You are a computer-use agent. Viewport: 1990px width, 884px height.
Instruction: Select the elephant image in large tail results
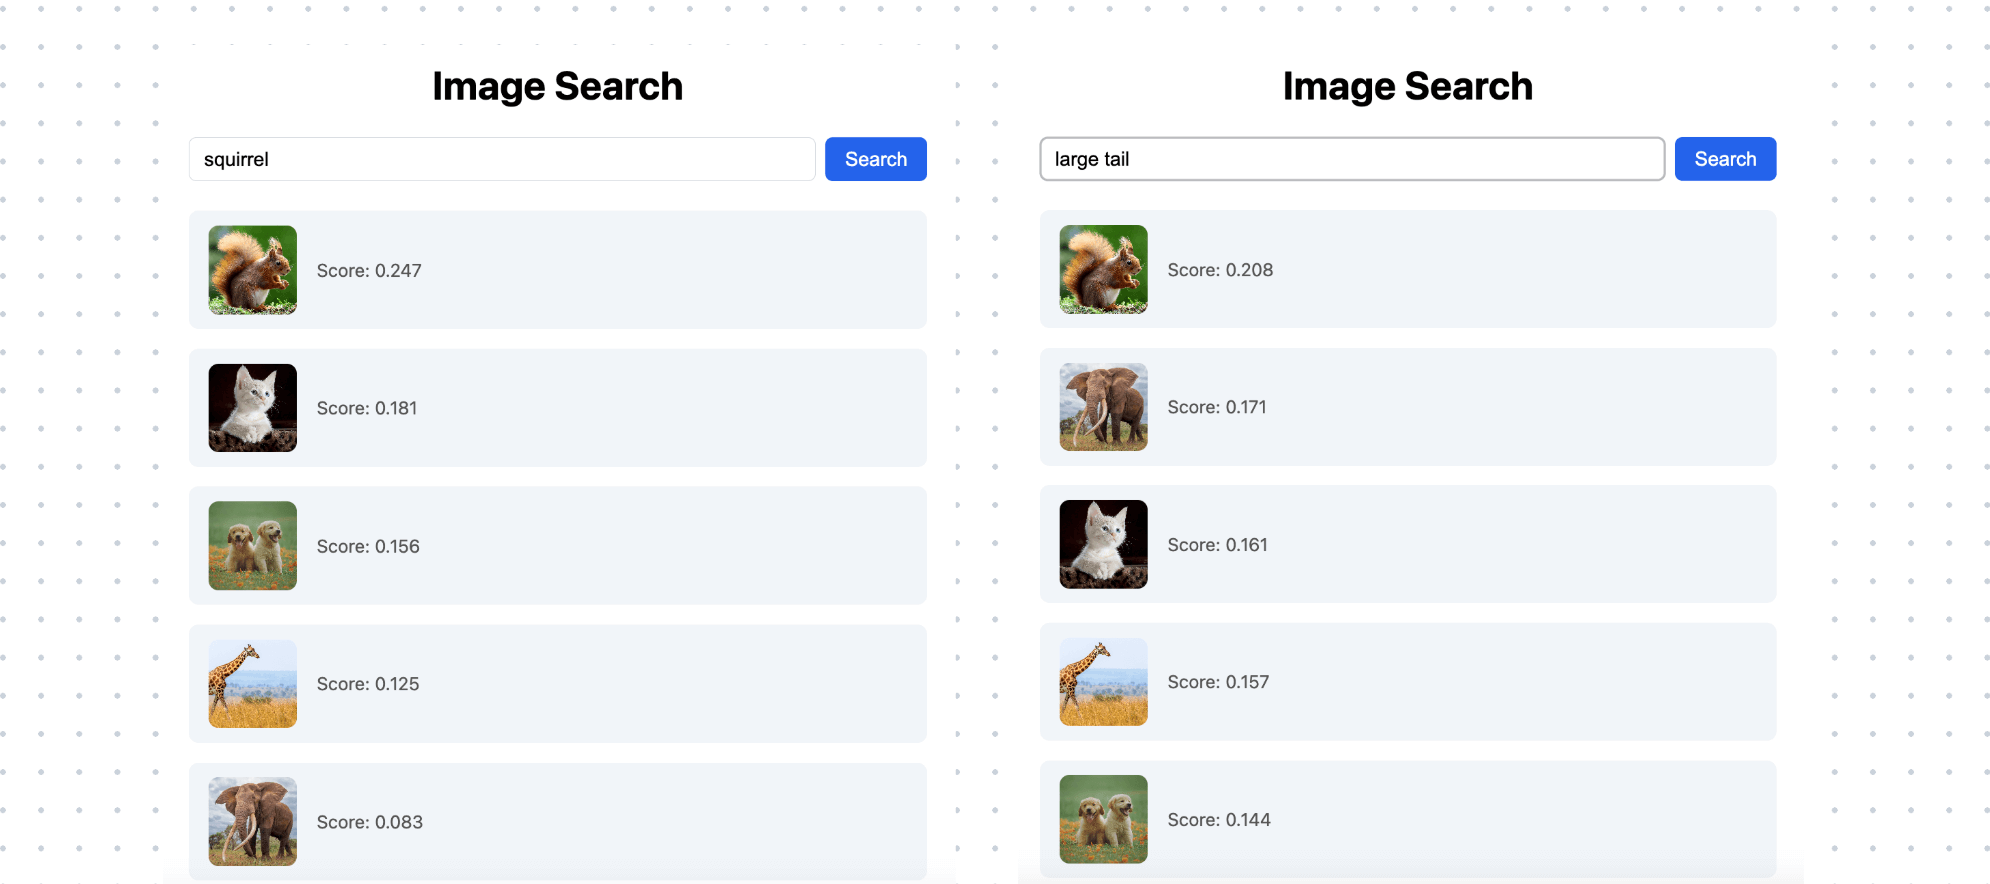pyautogui.click(x=1102, y=407)
